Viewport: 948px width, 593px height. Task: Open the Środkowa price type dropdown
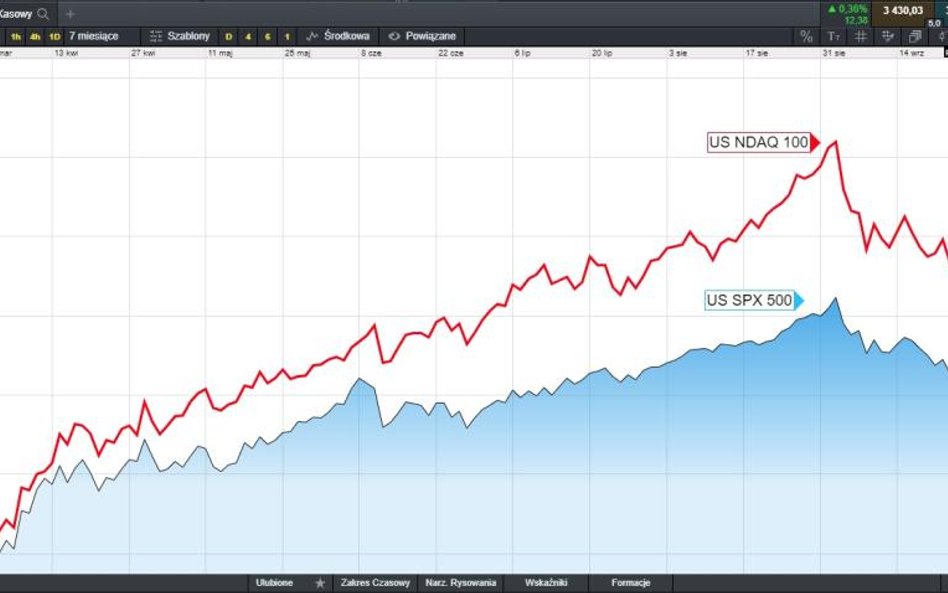coord(346,36)
